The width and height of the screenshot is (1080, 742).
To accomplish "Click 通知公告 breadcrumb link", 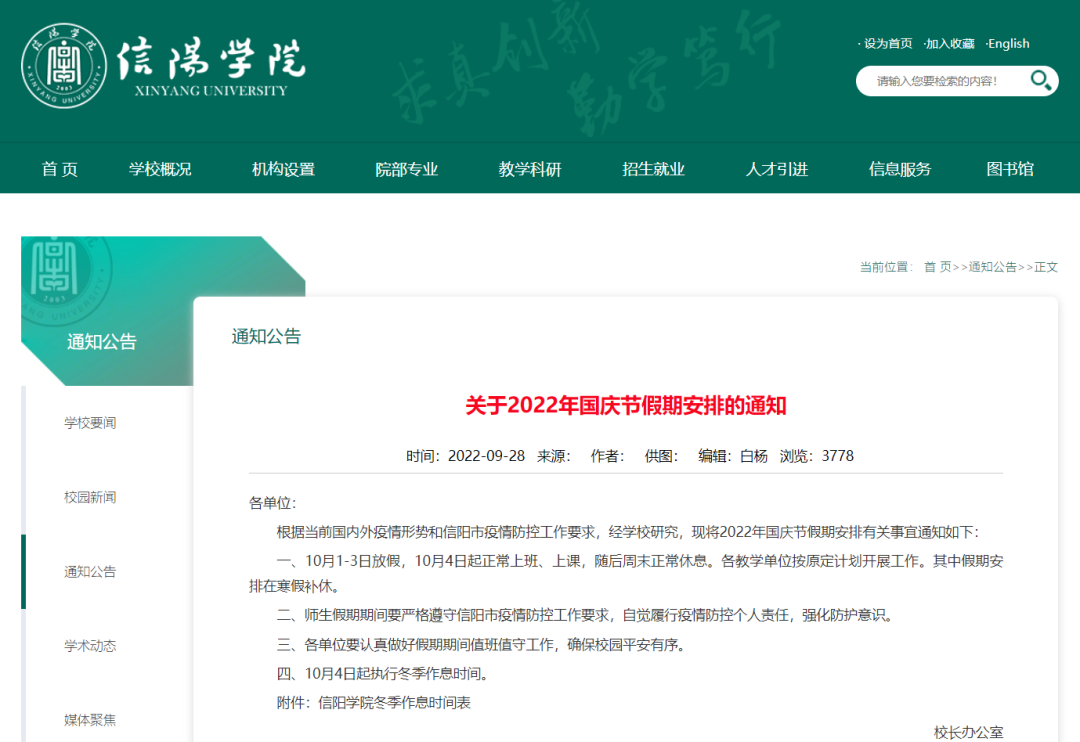I will point(992,267).
